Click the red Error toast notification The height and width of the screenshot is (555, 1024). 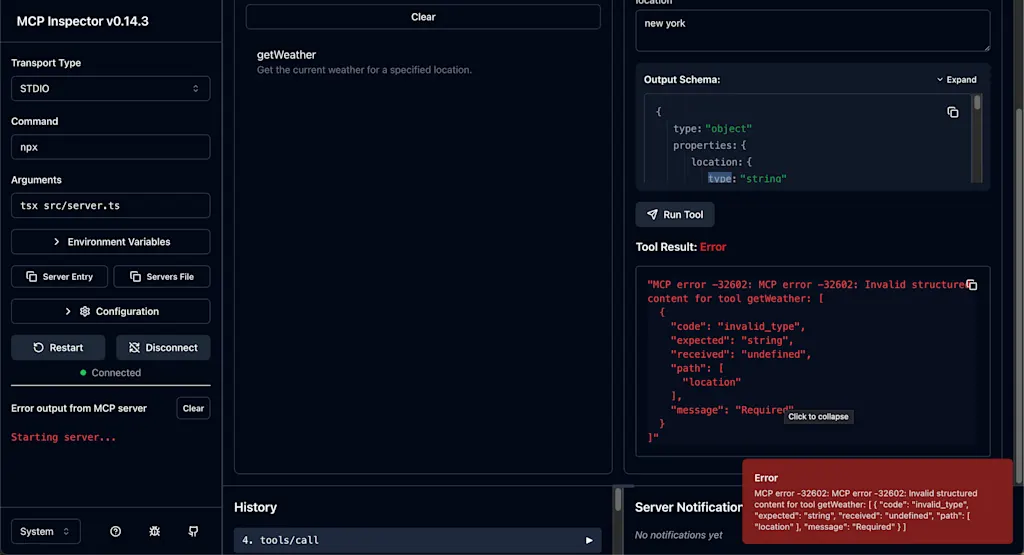click(877, 501)
